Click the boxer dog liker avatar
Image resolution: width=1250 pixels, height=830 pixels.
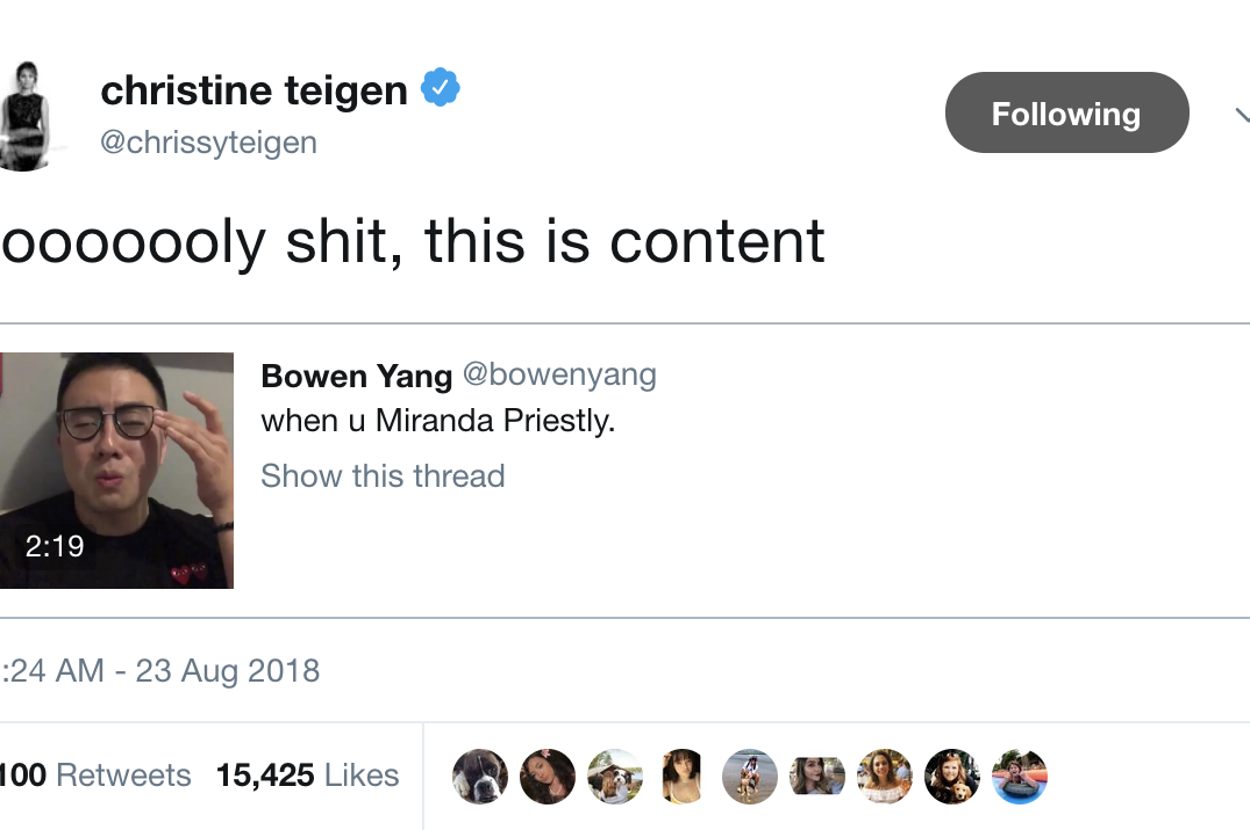[x=480, y=776]
